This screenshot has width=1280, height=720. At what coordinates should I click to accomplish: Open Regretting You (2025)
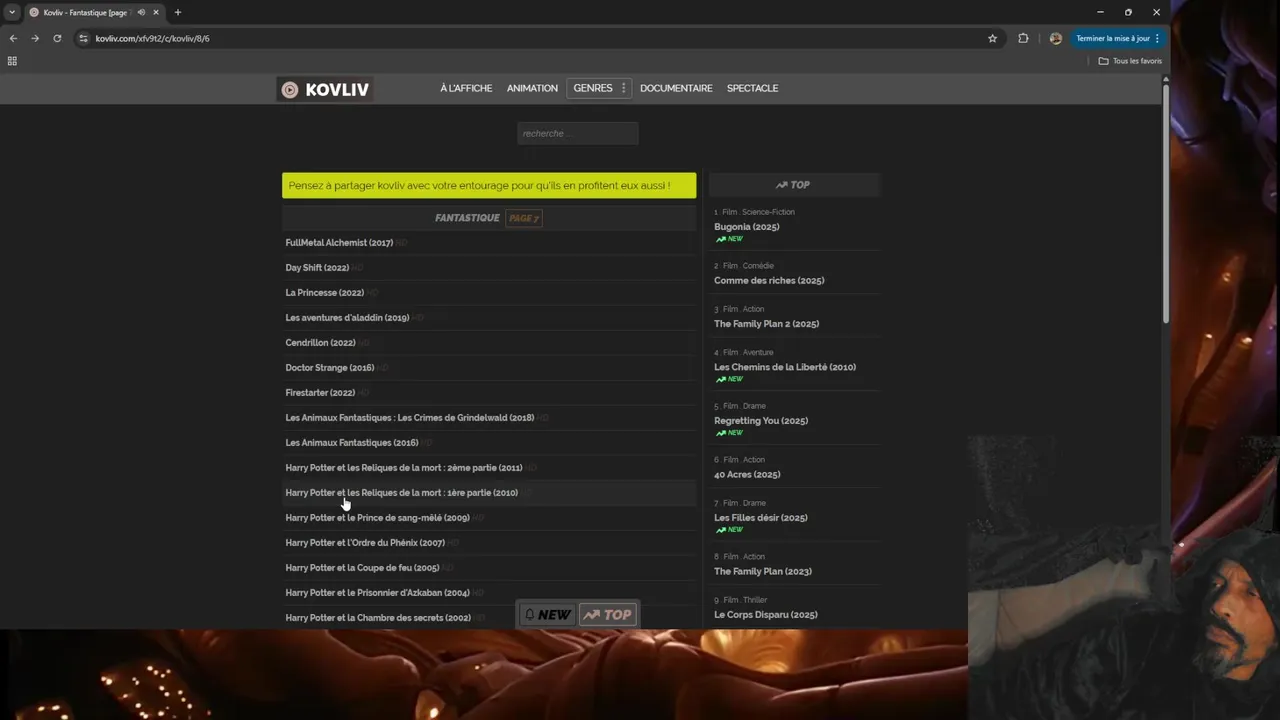coord(761,421)
